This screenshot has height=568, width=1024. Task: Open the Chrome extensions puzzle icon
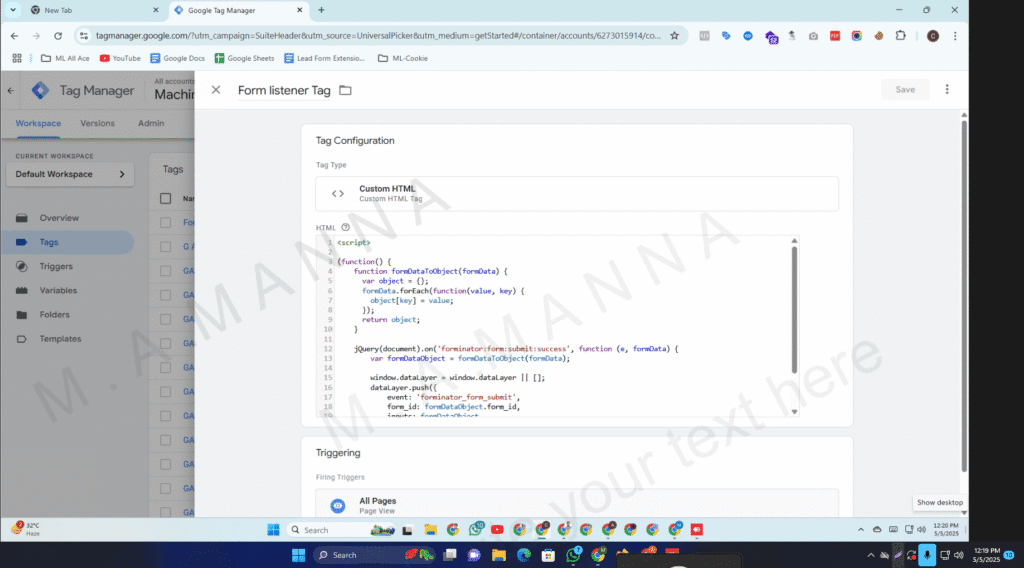coord(901,36)
